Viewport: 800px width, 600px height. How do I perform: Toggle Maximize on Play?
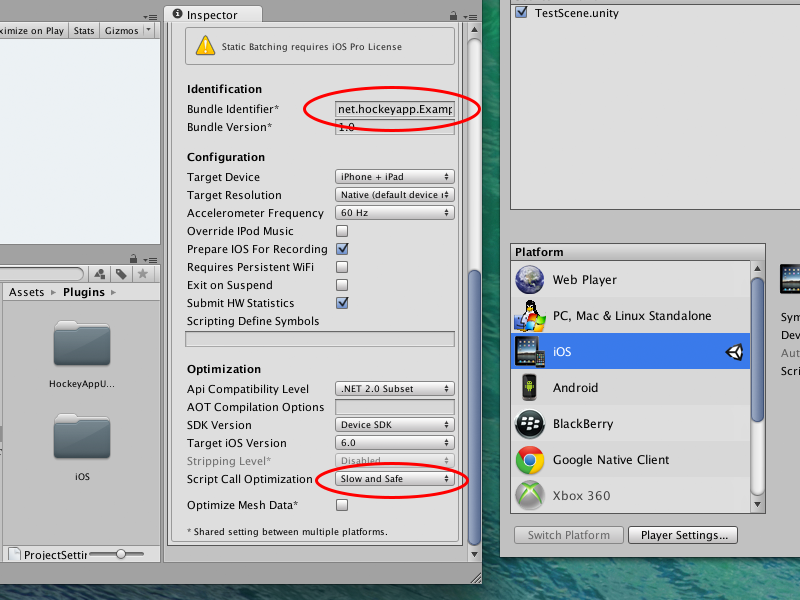(32, 31)
